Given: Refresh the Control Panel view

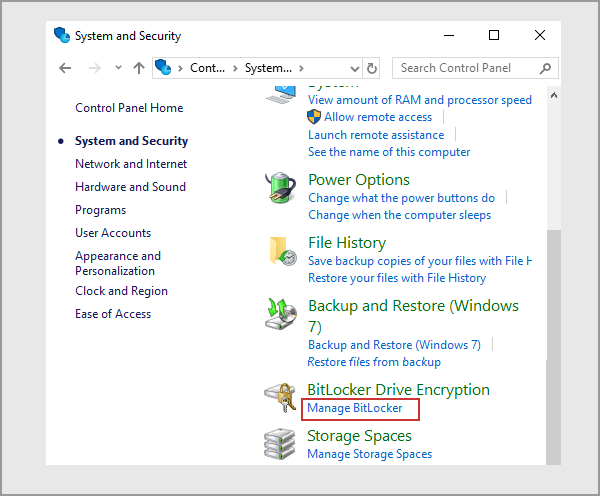Looking at the screenshot, I should (x=372, y=69).
